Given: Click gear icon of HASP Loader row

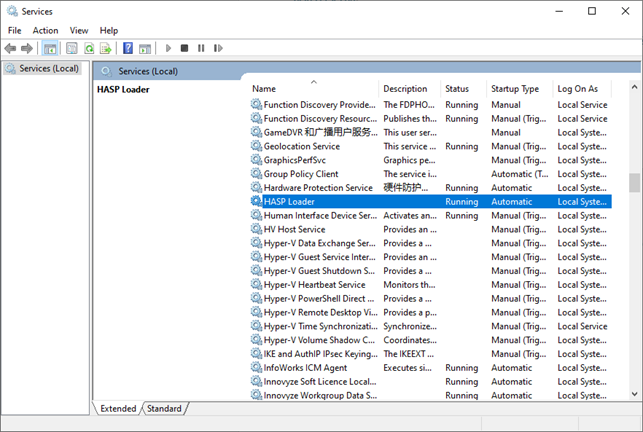Looking at the screenshot, I should (256, 201).
